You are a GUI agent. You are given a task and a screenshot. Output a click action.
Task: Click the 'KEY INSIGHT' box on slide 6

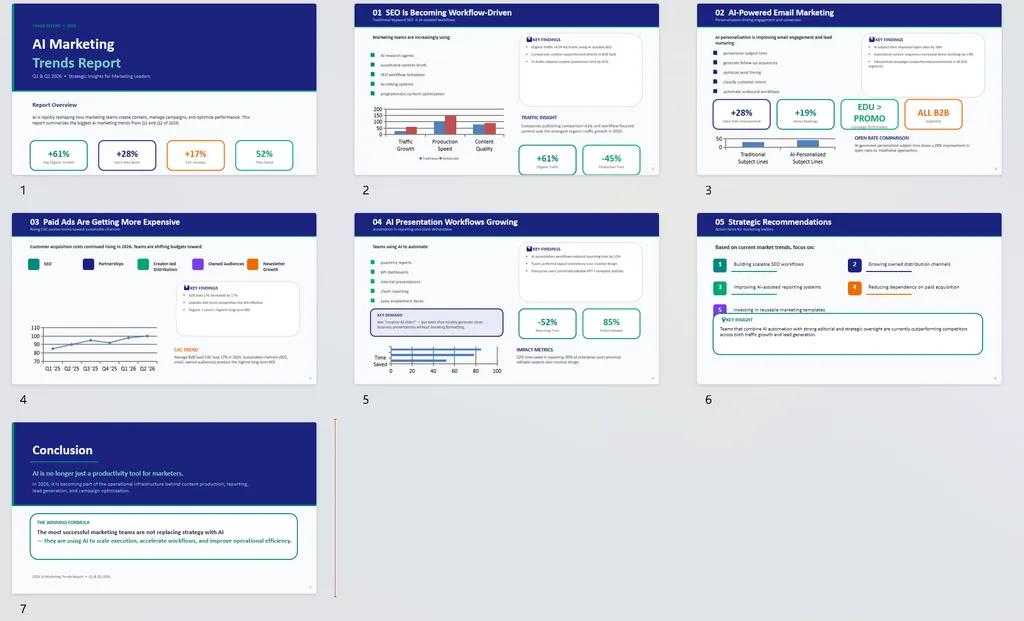[x=848, y=334]
